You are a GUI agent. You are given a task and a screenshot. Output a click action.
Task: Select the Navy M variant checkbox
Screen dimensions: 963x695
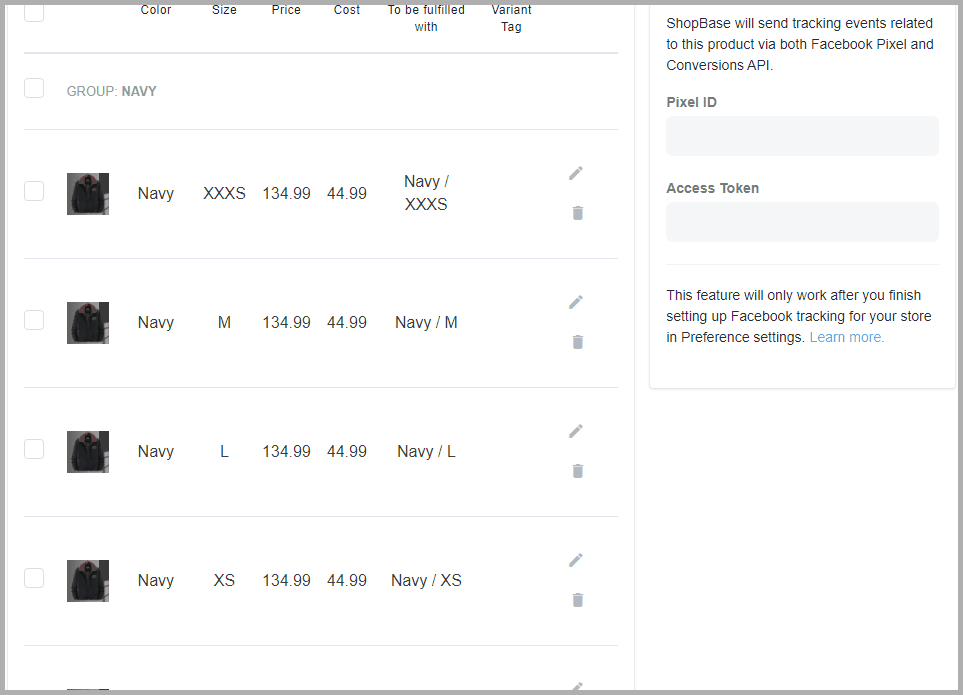point(34,320)
